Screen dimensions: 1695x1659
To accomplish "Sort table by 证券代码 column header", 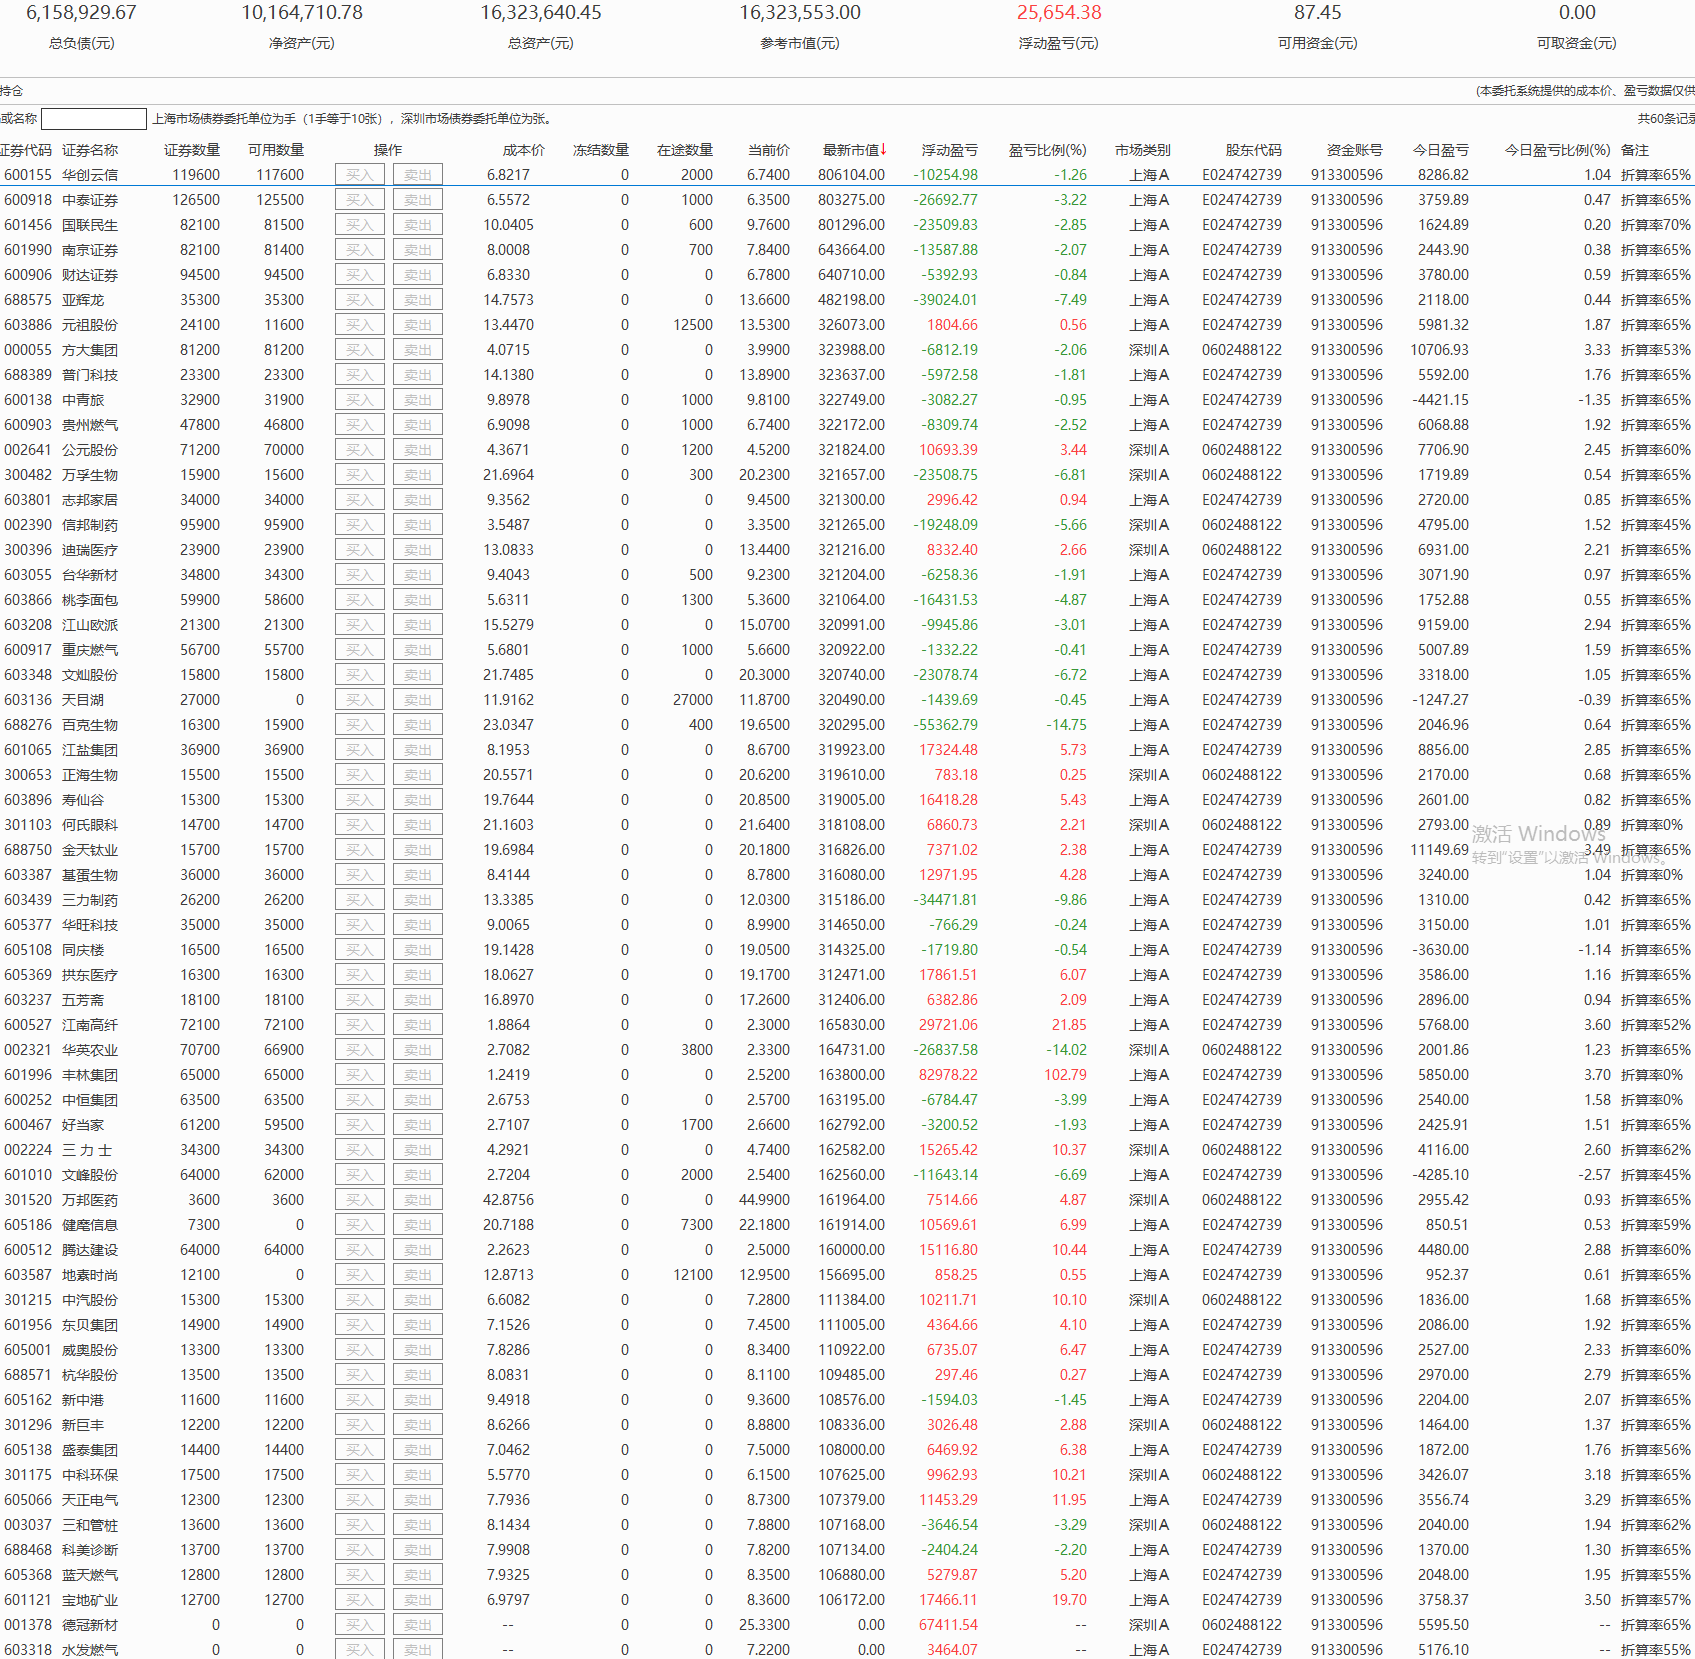I will tap(25, 150).
